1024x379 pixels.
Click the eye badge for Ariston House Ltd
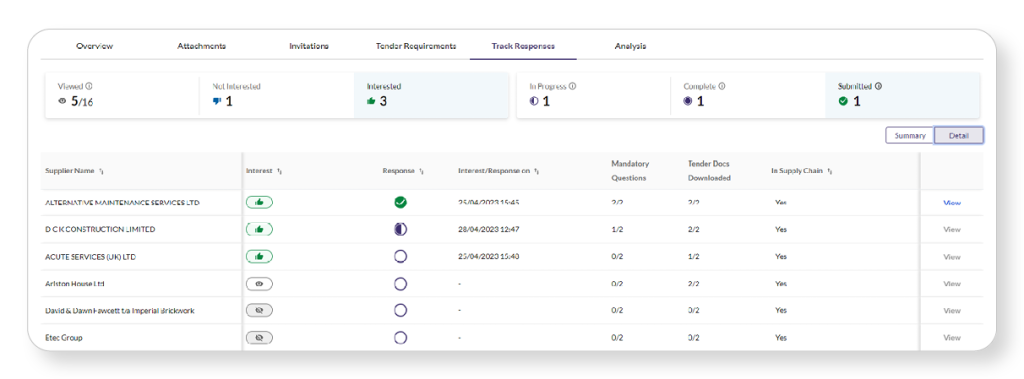click(x=259, y=284)
